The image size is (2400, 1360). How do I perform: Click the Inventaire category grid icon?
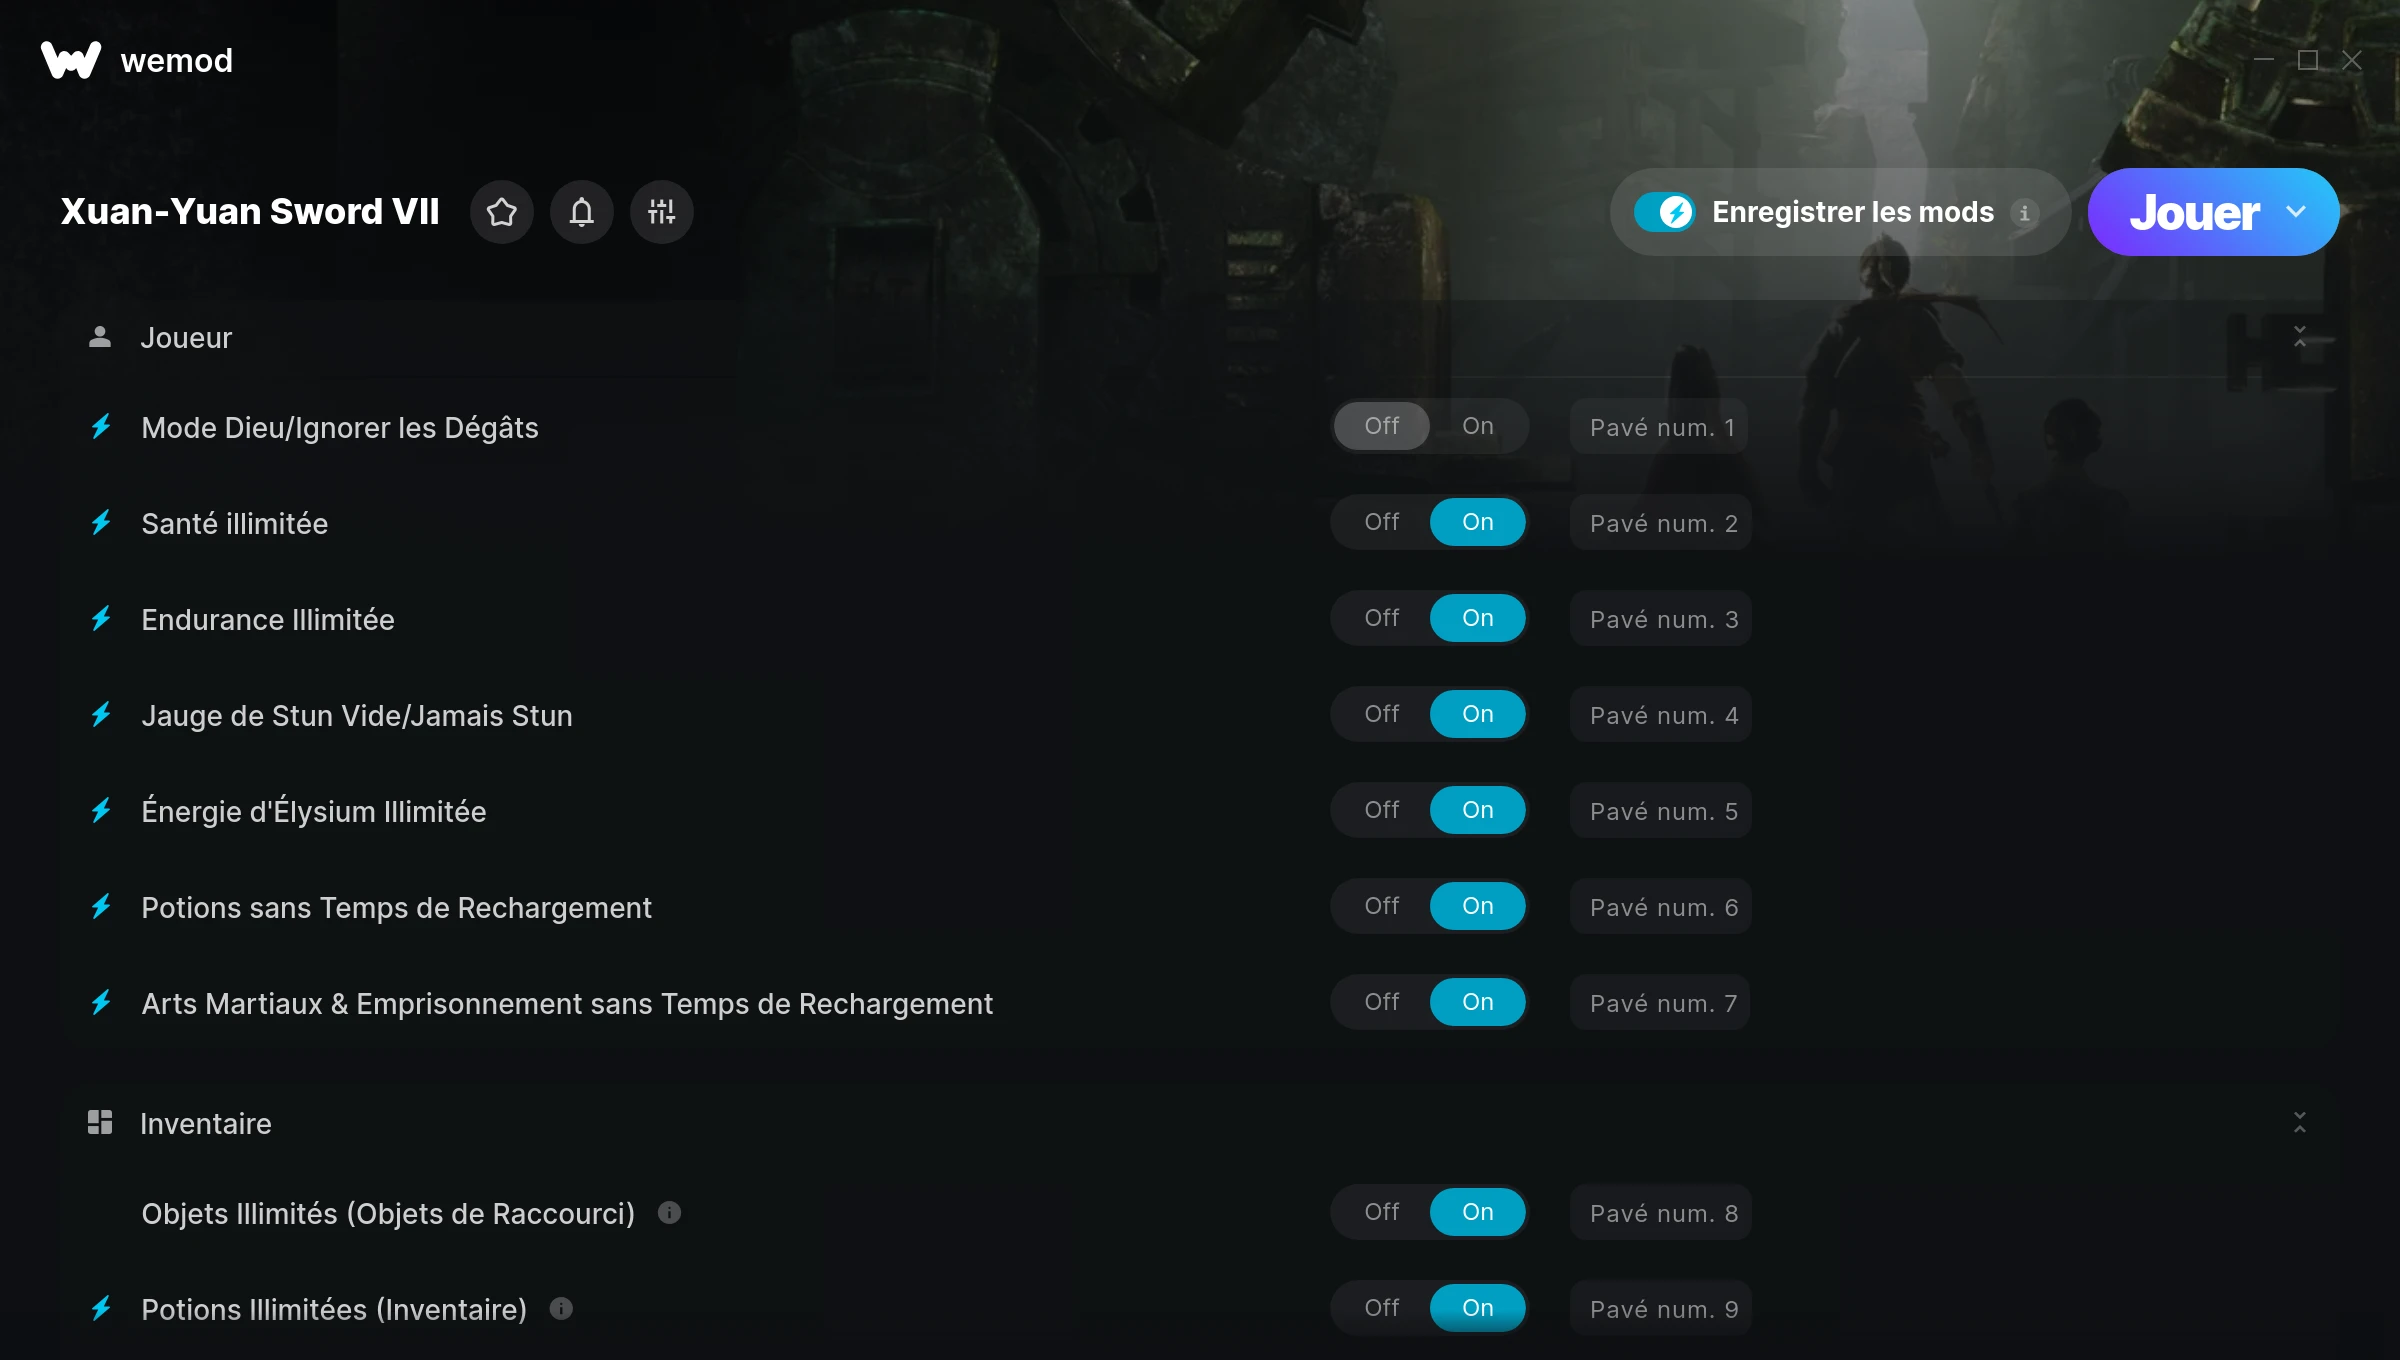pos(100,1122)
